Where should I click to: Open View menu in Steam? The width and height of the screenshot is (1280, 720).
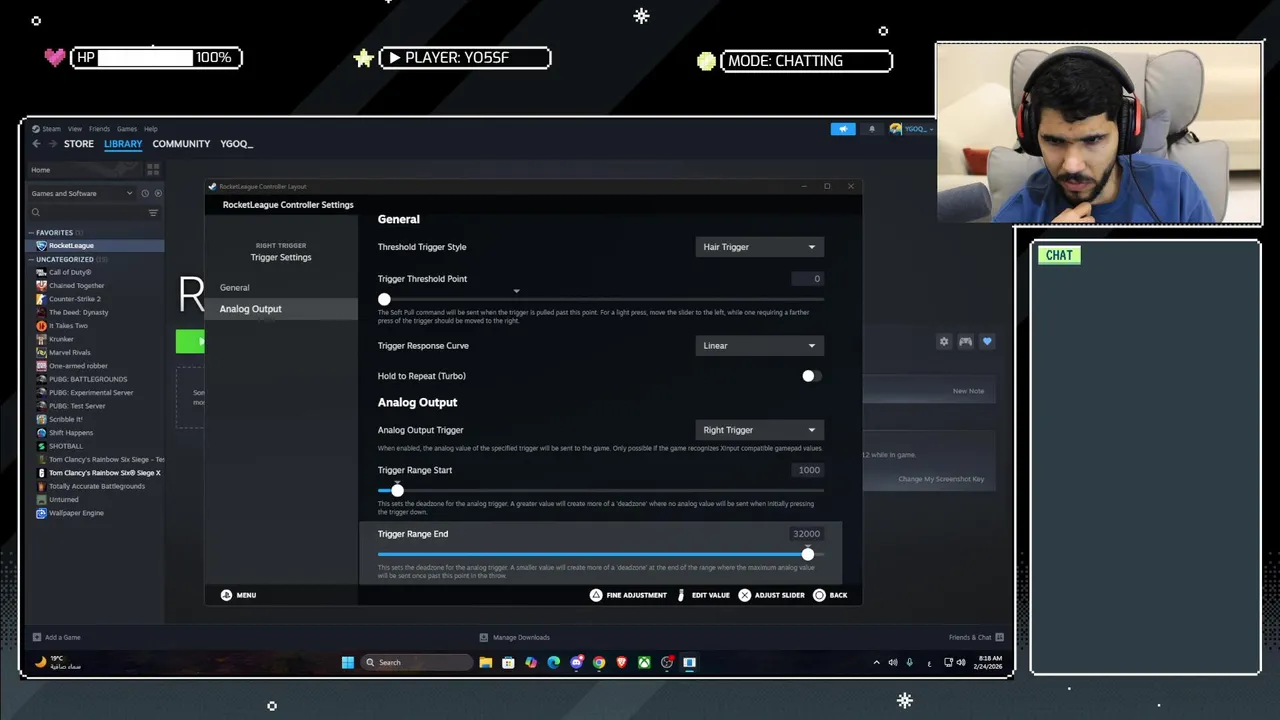[x=75, y=129]
